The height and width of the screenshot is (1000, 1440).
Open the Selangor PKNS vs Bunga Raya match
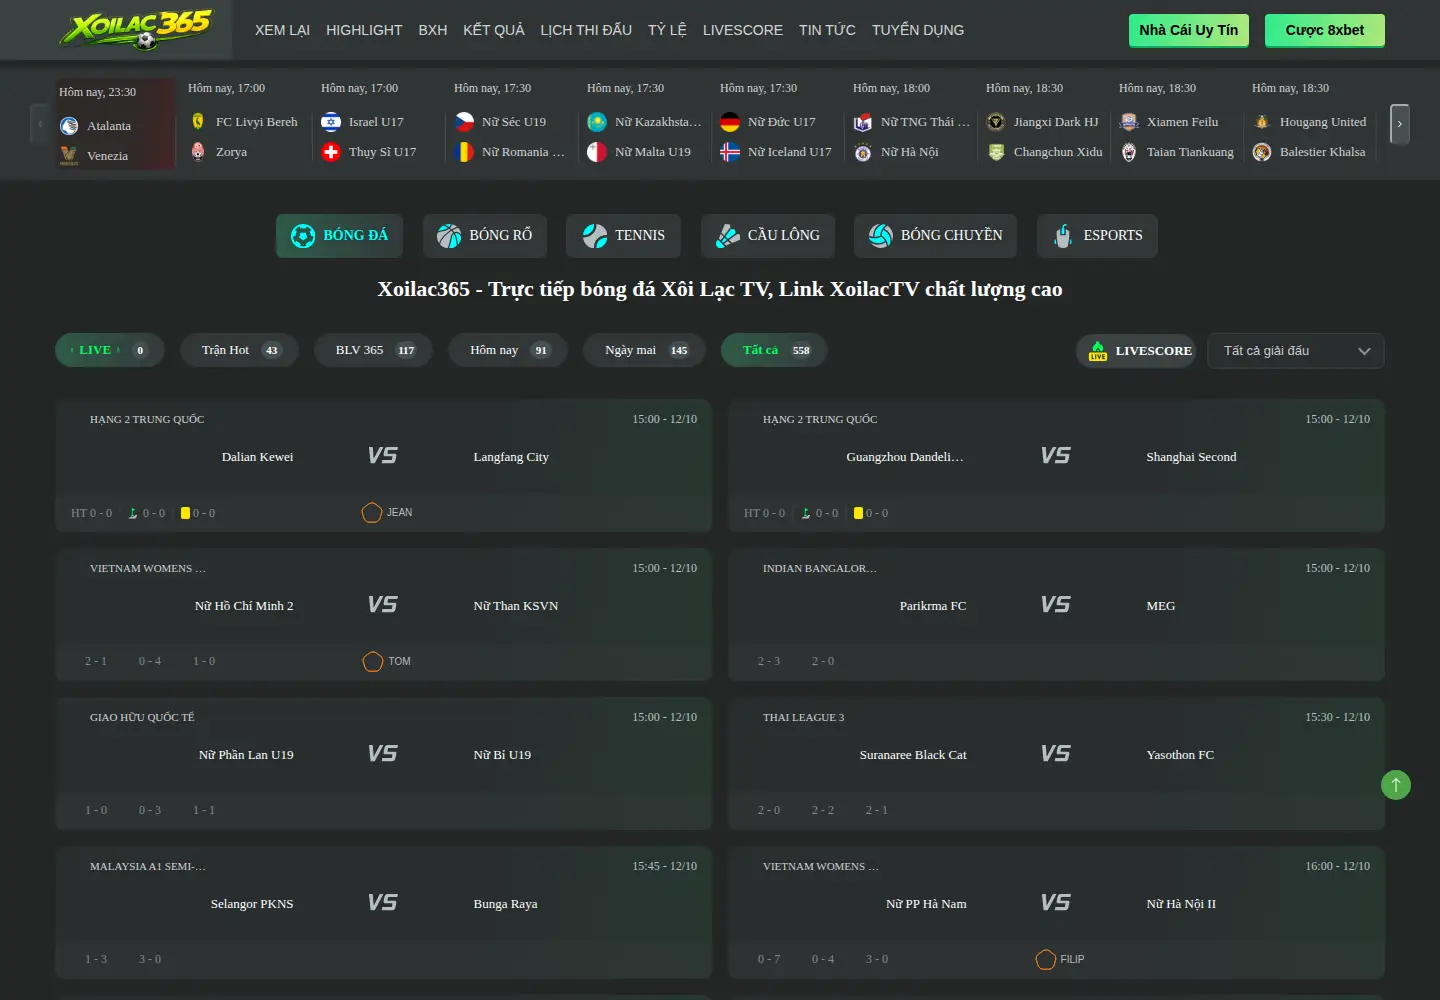(383, 913)
